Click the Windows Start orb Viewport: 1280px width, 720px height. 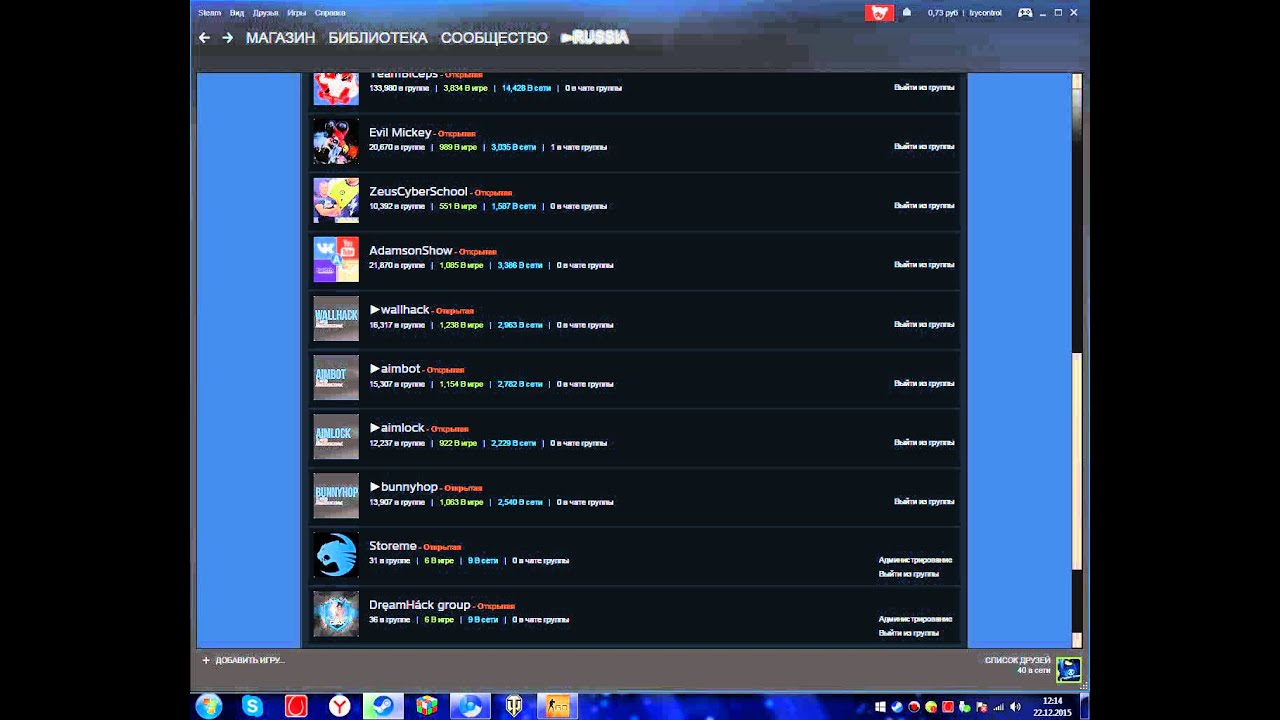[209, 706]
